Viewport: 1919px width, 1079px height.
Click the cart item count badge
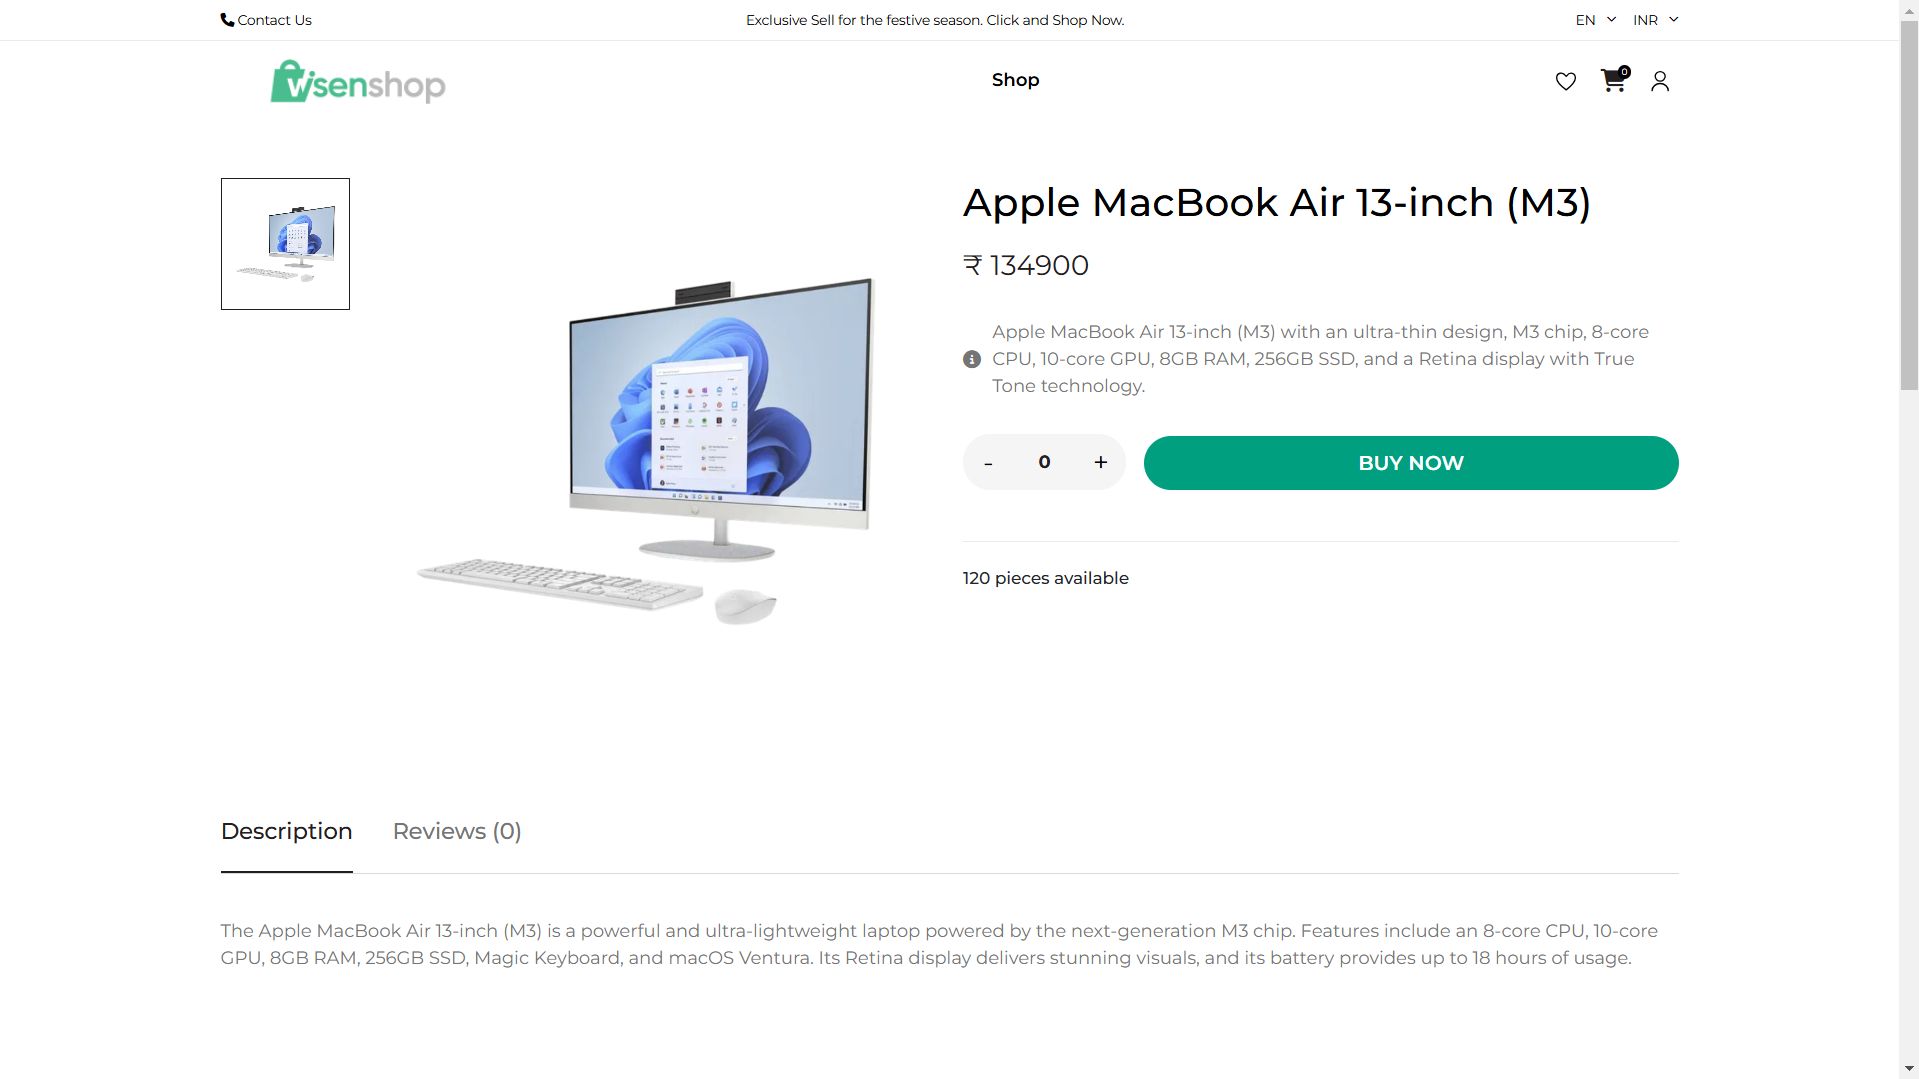(1624, 72)
